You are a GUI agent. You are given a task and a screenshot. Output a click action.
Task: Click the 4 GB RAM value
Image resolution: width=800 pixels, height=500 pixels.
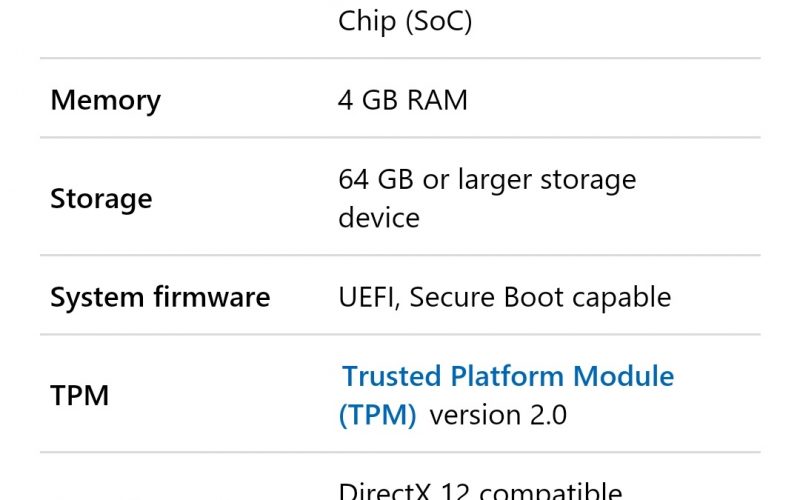pyautogui.click(x=403, y=99)
